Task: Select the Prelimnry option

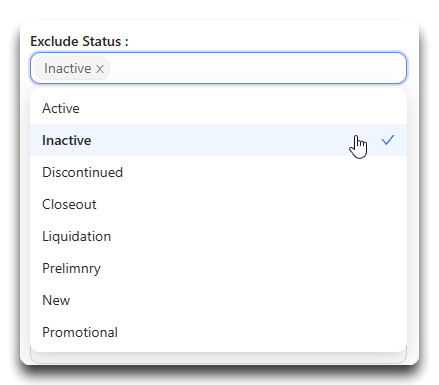Action: click(218, 268)
